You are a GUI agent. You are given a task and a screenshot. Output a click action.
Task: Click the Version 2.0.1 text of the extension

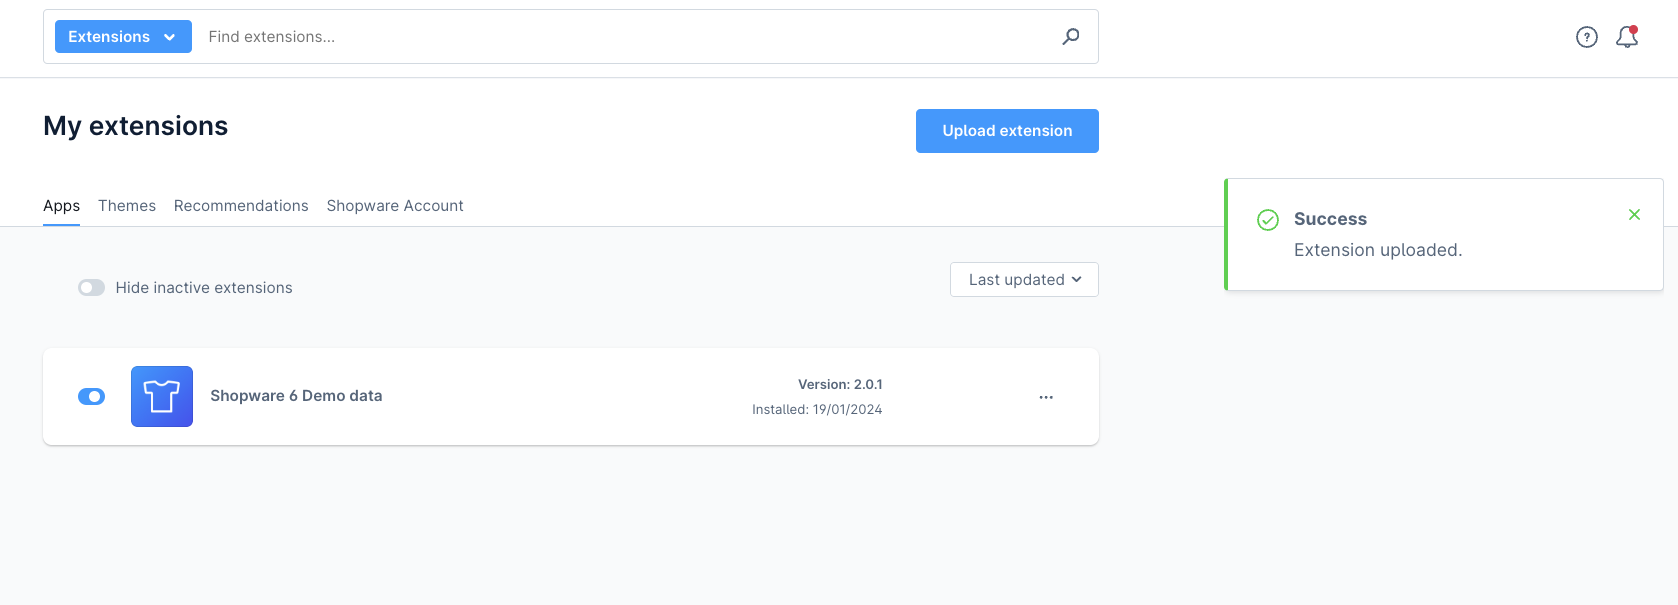coord(842,383)
